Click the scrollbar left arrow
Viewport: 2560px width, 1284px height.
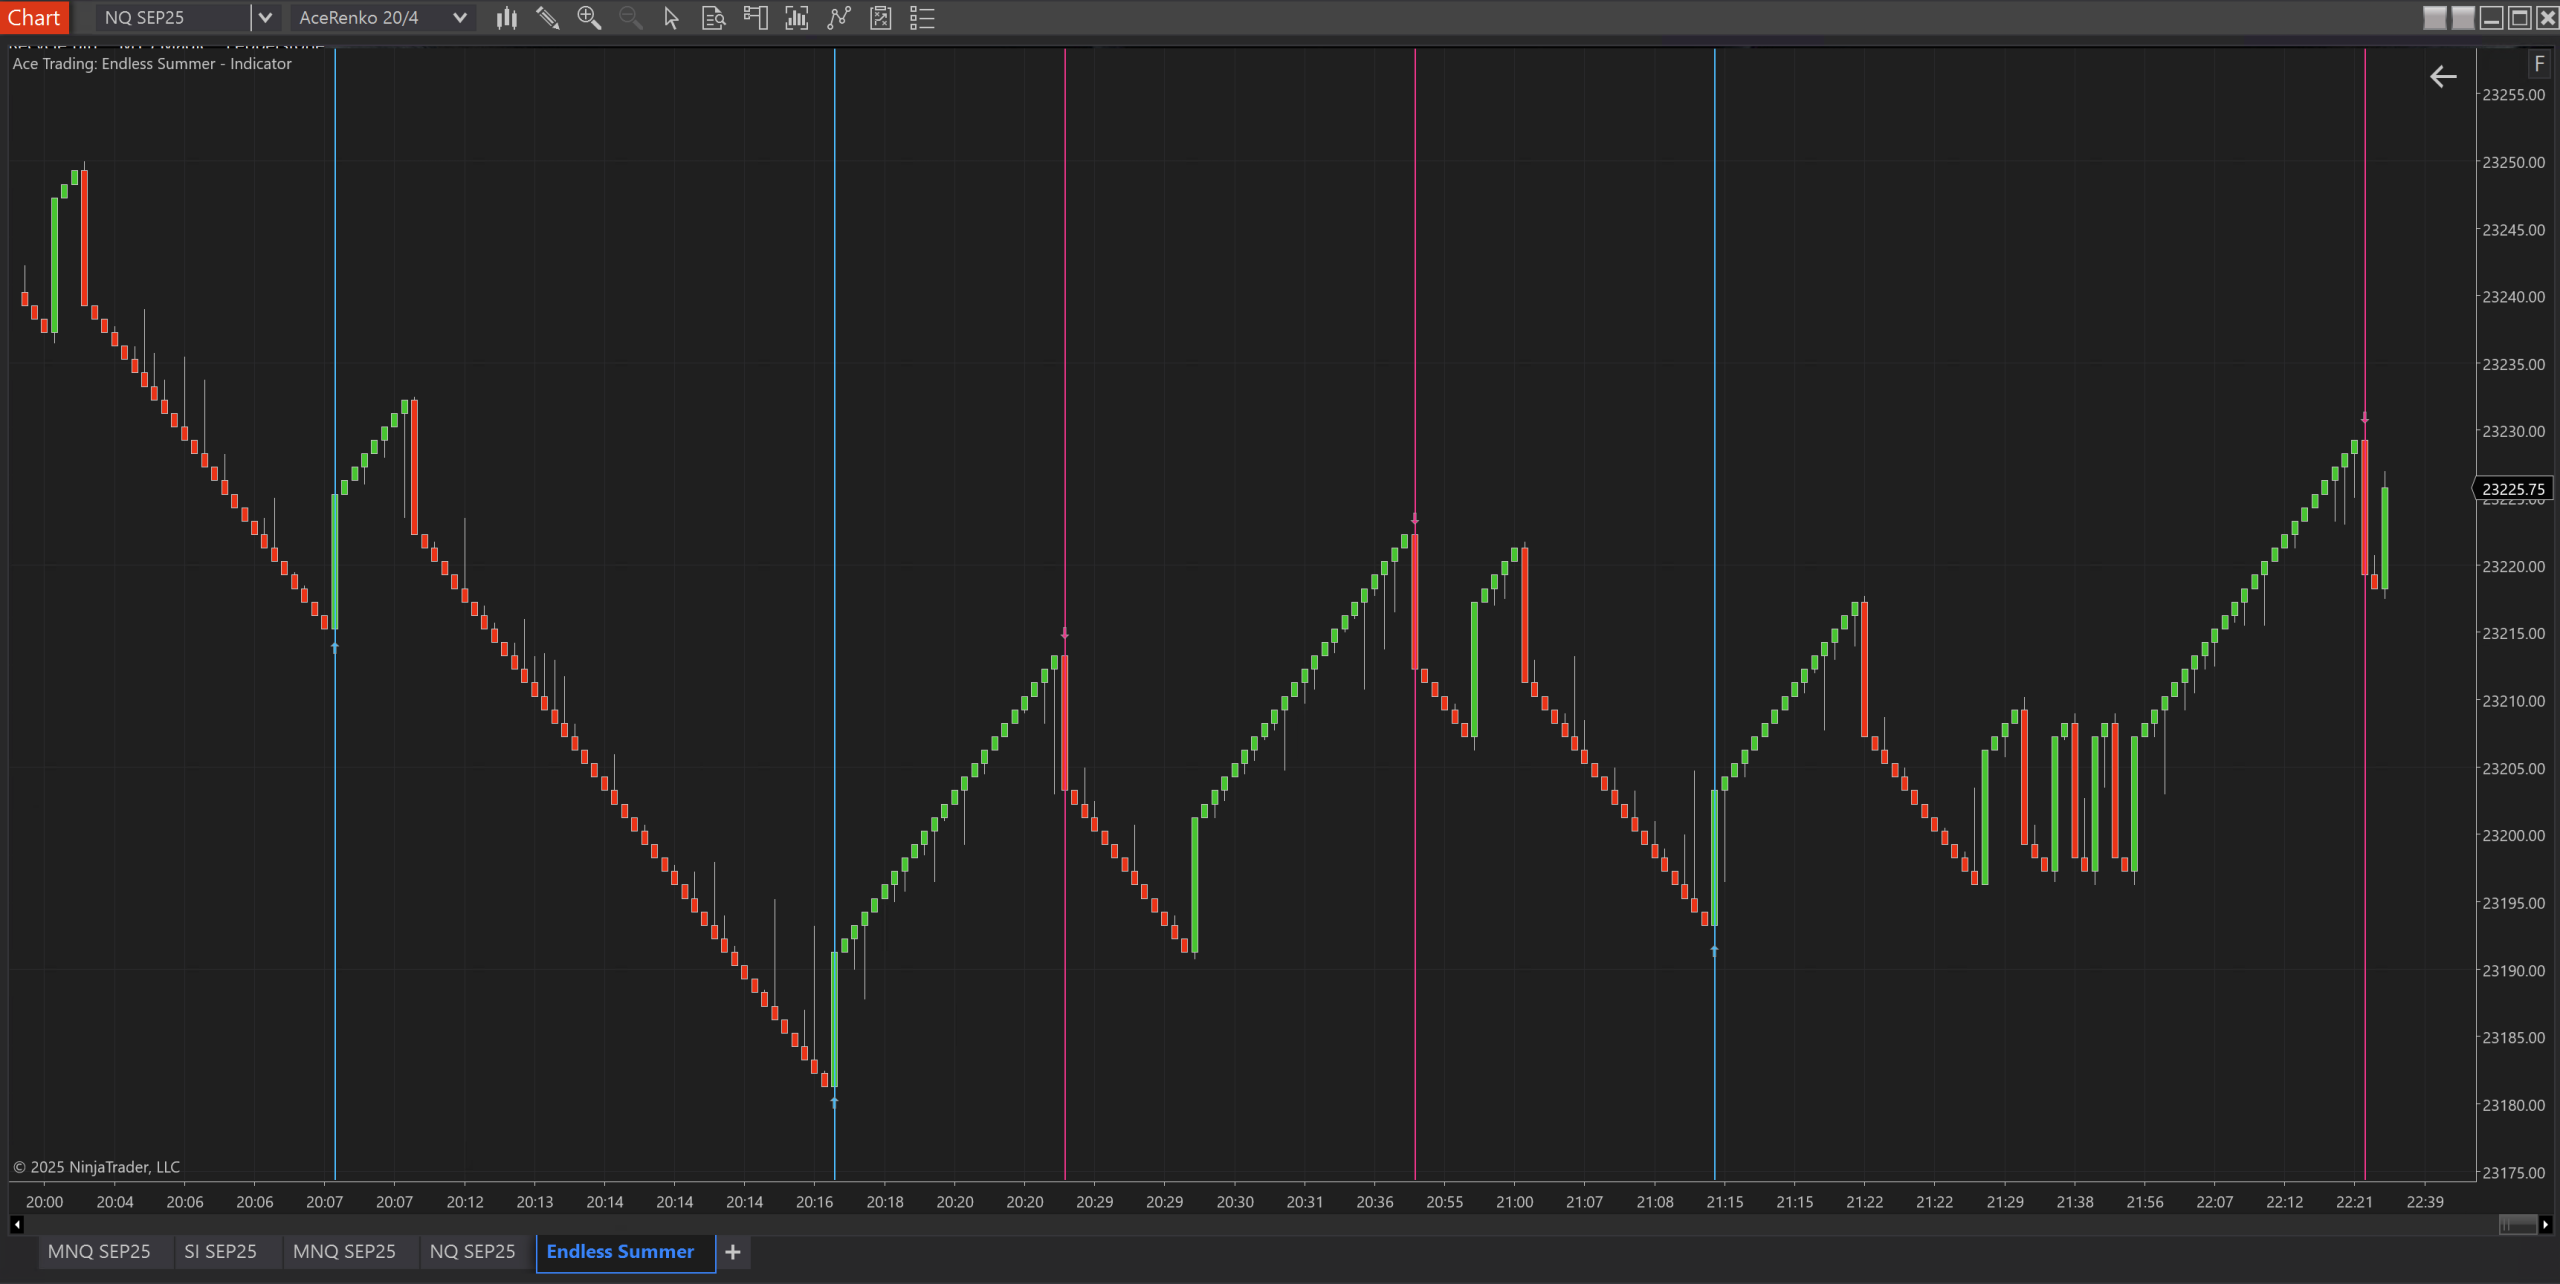(17, 1224)
